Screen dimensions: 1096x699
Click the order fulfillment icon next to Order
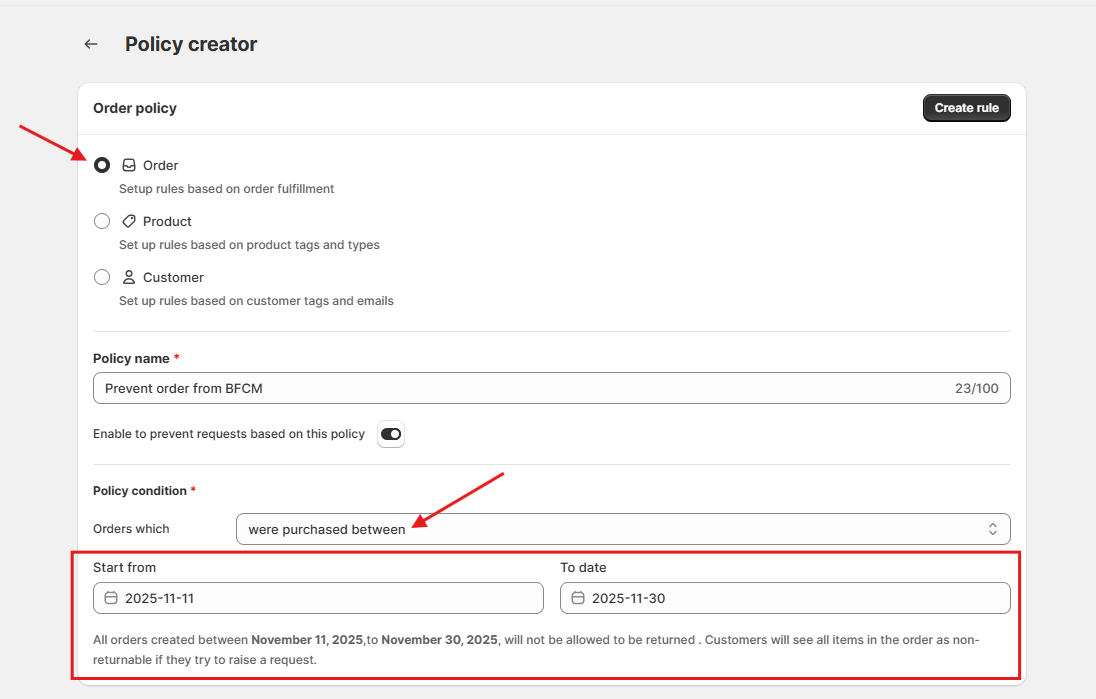click(129, 165)
